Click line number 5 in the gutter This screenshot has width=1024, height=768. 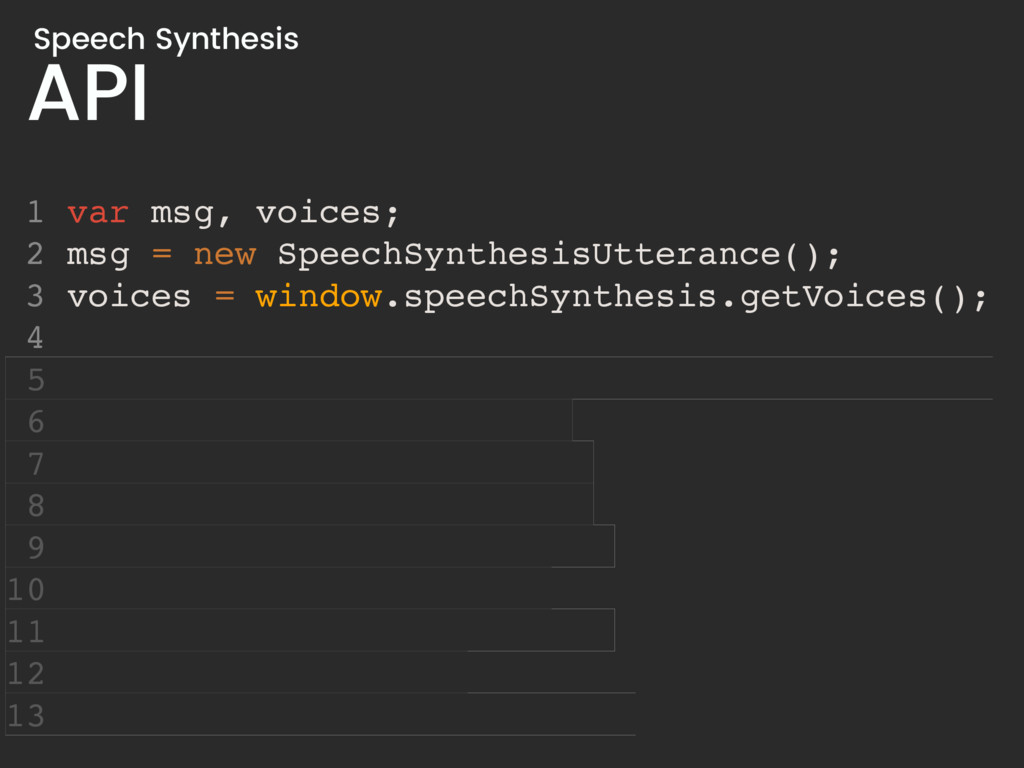[35, 380]
